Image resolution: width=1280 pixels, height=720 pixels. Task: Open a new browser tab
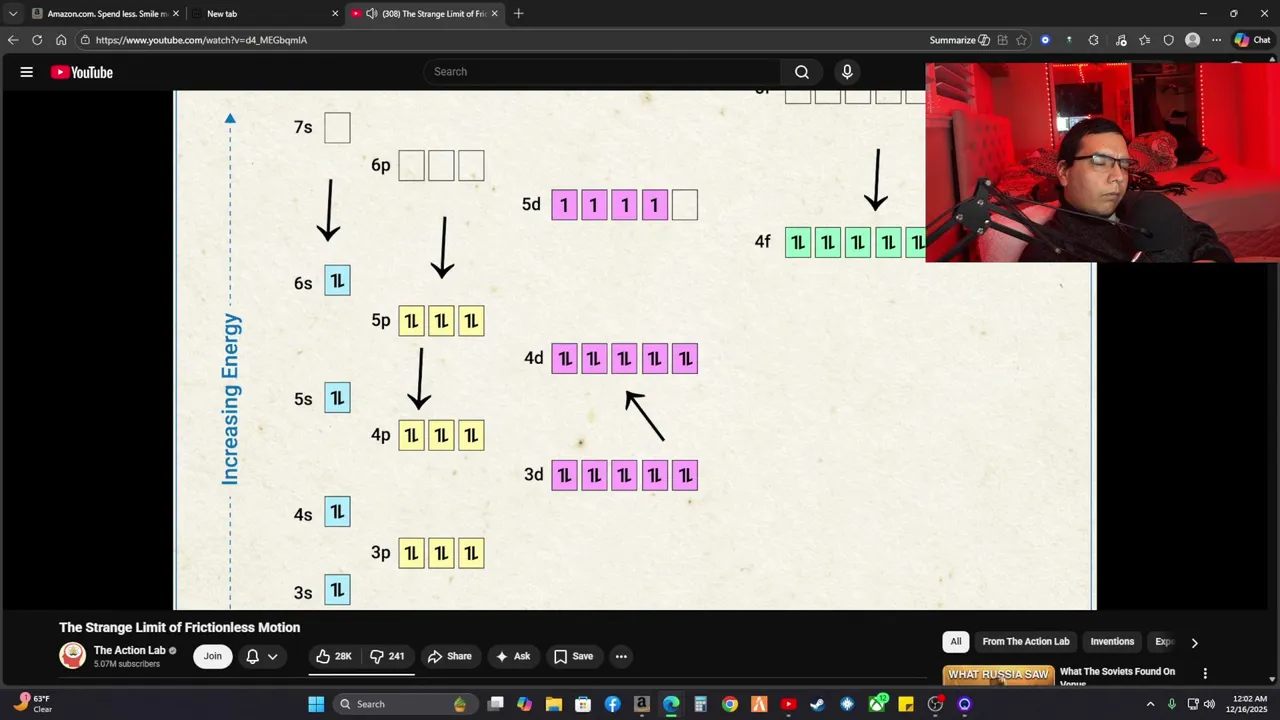point(518,14)
